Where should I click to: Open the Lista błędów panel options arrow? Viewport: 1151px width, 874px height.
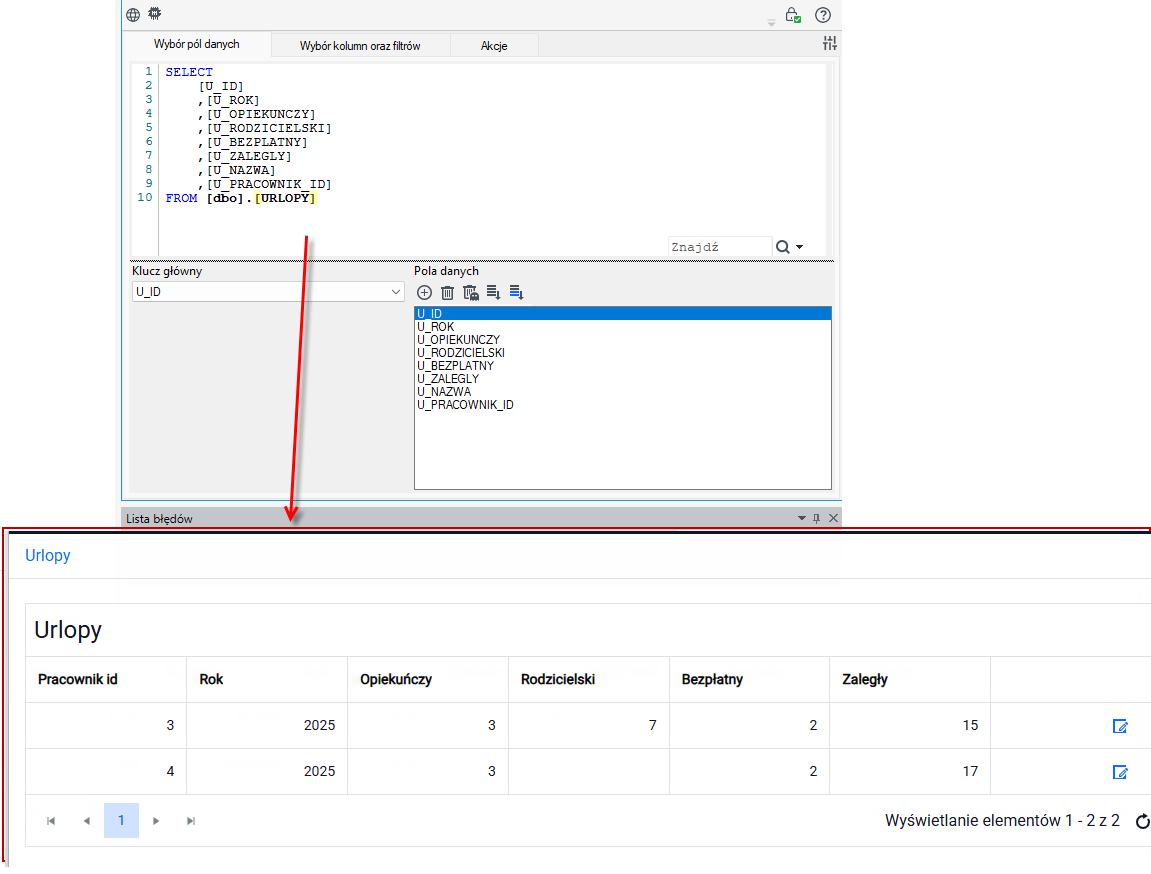pos(802,518)
